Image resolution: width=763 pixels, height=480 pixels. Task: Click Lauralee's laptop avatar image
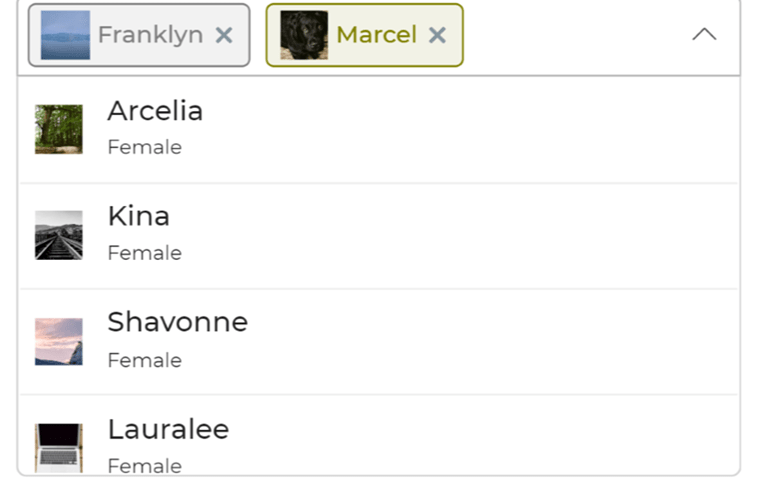[x=59, y=447]
